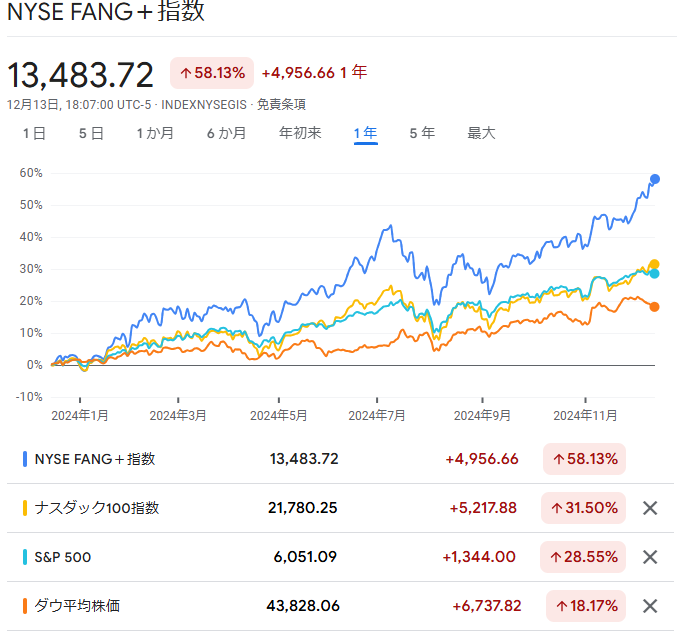Click the yellow Nasdaq 100 color bar
This screenshot has width=677, height=635.
[25, 508]
